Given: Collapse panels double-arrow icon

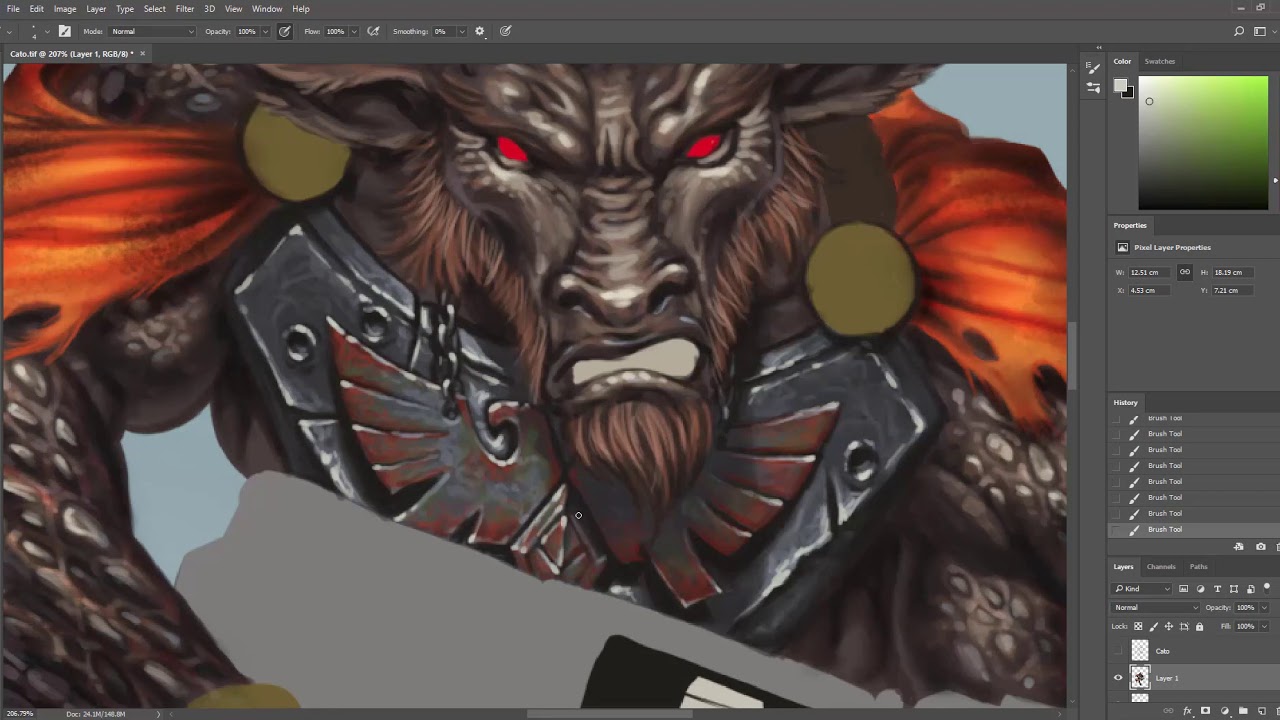Looking at the screenshot, I should click(x=1099, y=47).
